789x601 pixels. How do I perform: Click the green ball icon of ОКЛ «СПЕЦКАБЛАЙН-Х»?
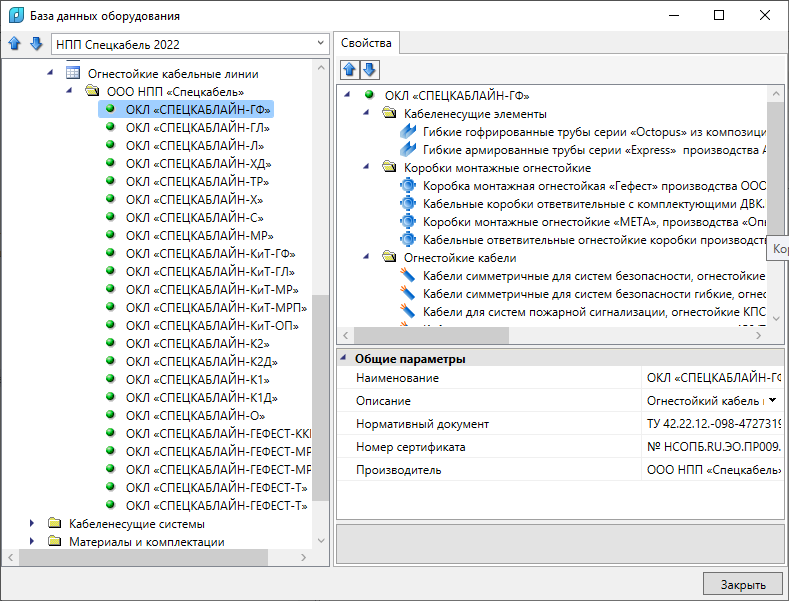[x=111, y=199]
